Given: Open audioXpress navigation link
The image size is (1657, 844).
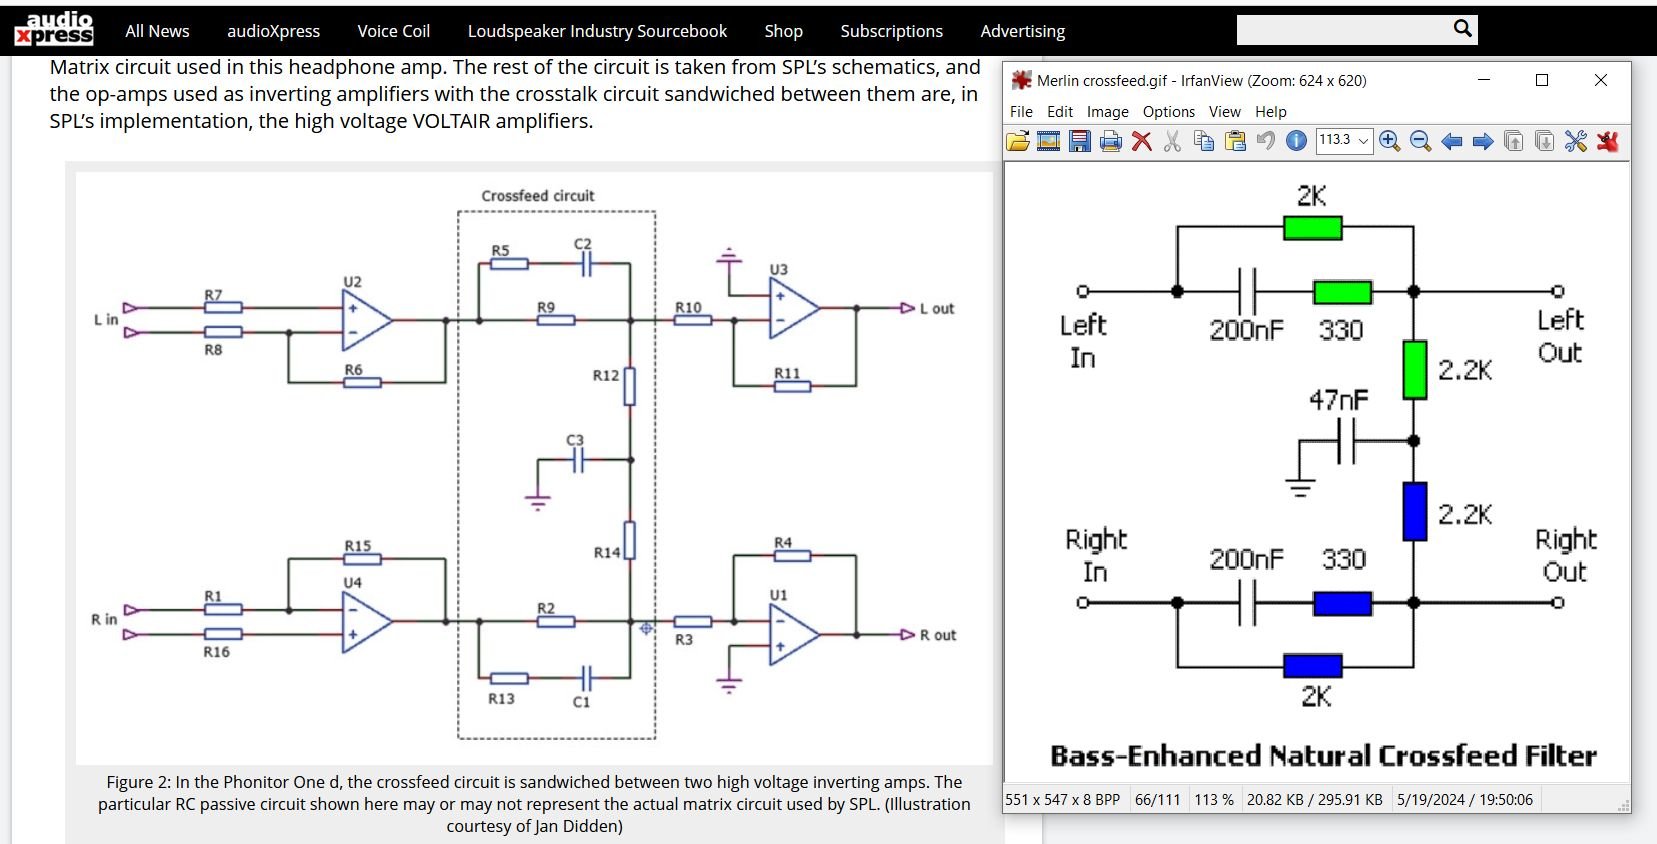Looking at the screenshot, I should (273, 31).
